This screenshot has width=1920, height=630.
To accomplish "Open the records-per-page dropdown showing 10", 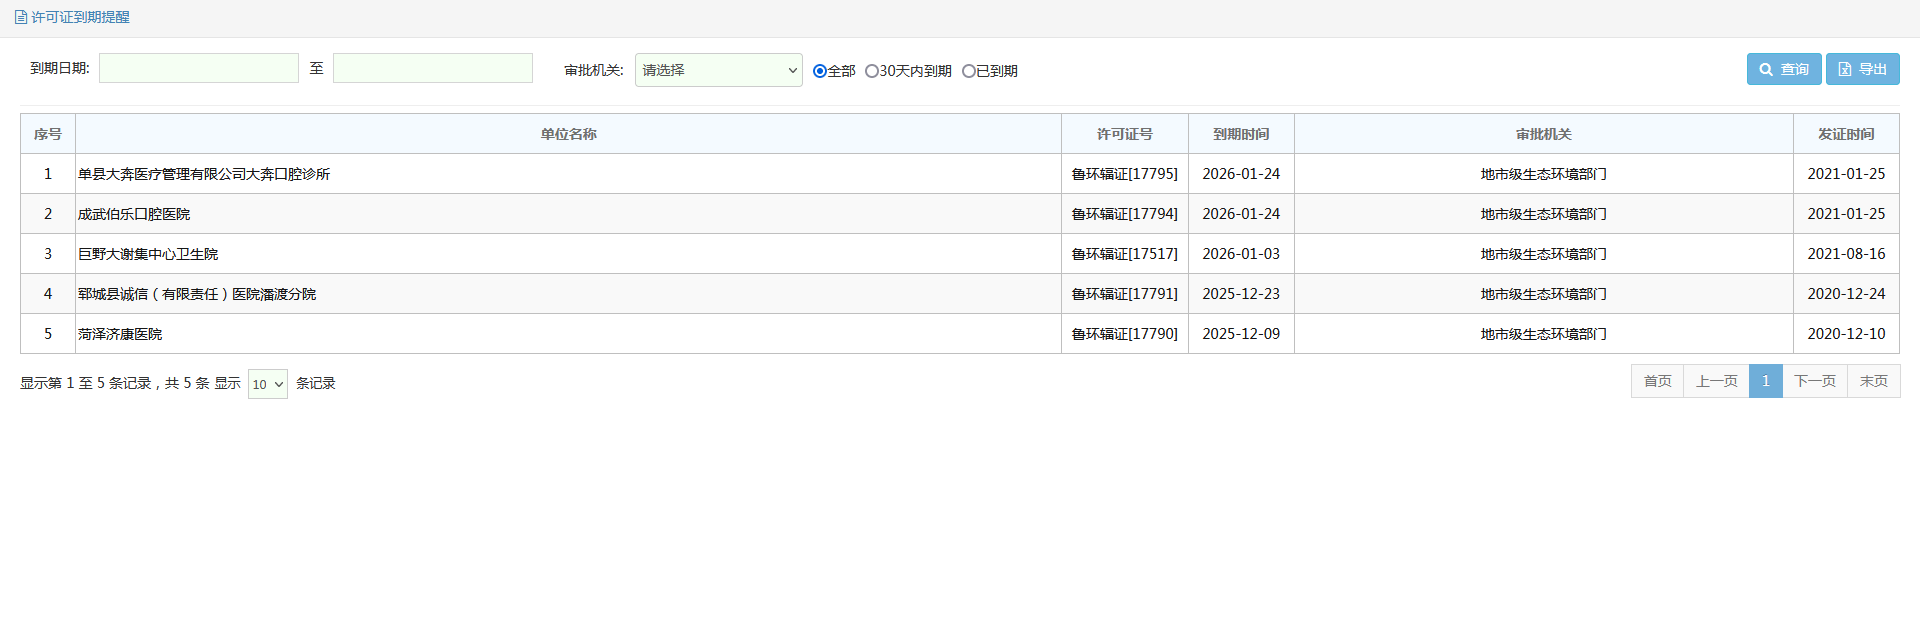I will point(267,384).
